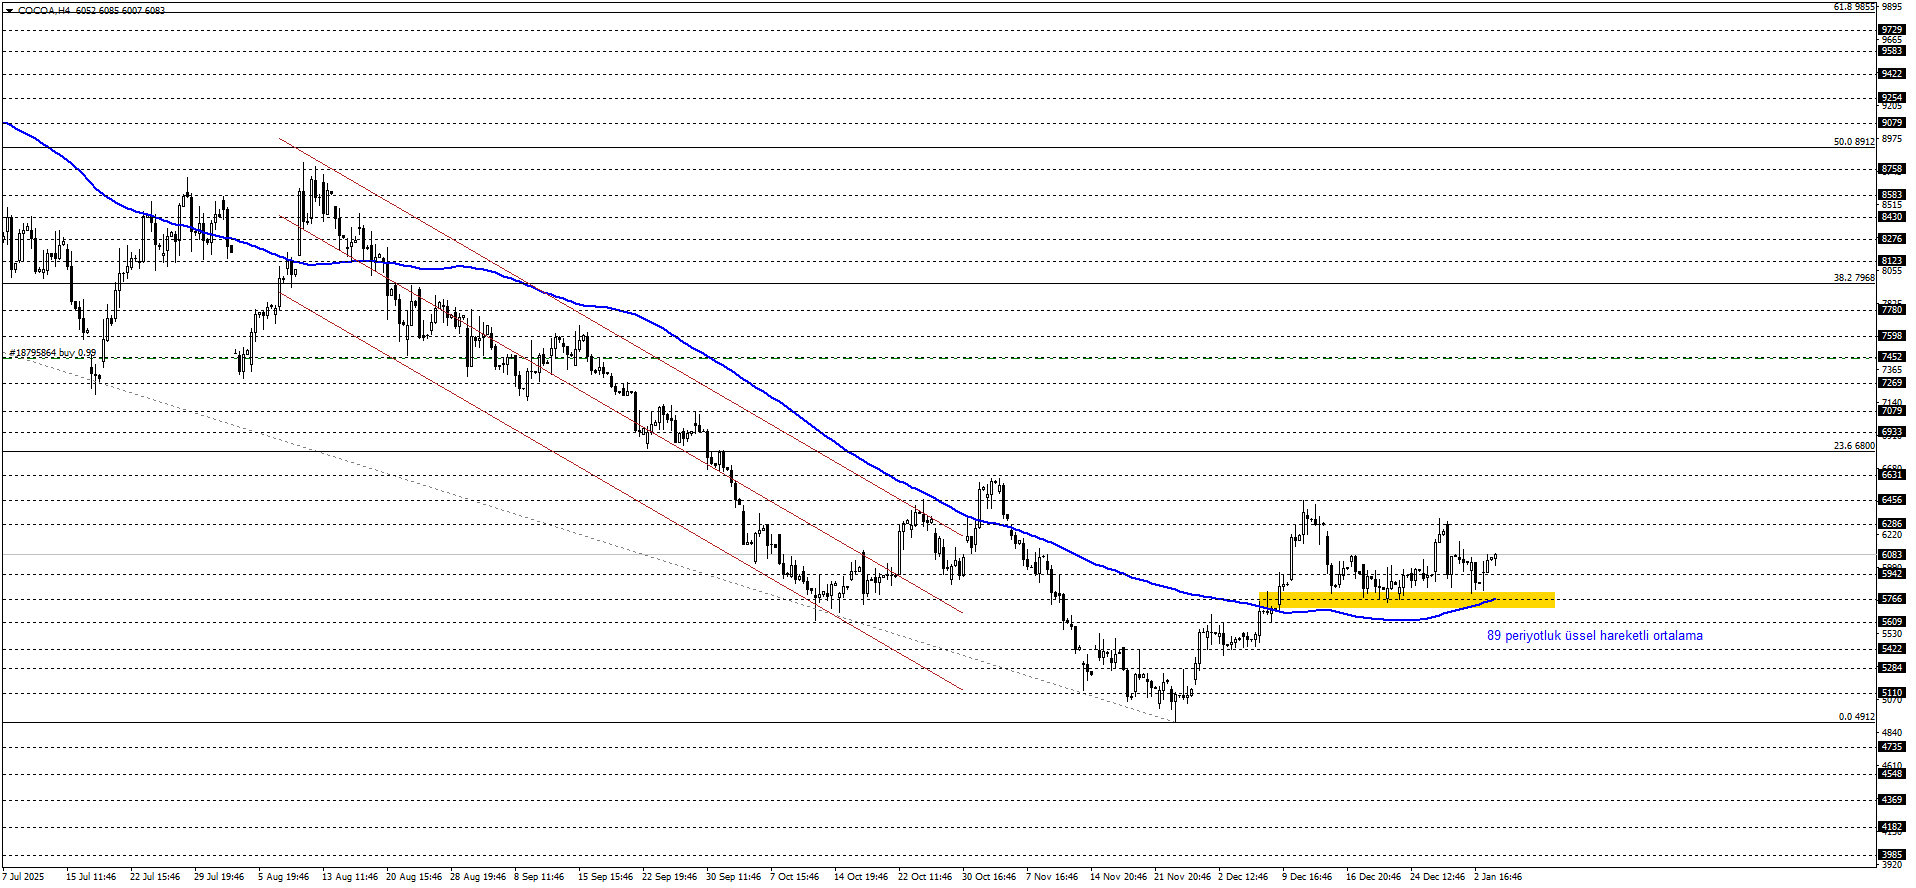Click the 7452 price label on axis

pyautogui.click(x=1892, y=357)
